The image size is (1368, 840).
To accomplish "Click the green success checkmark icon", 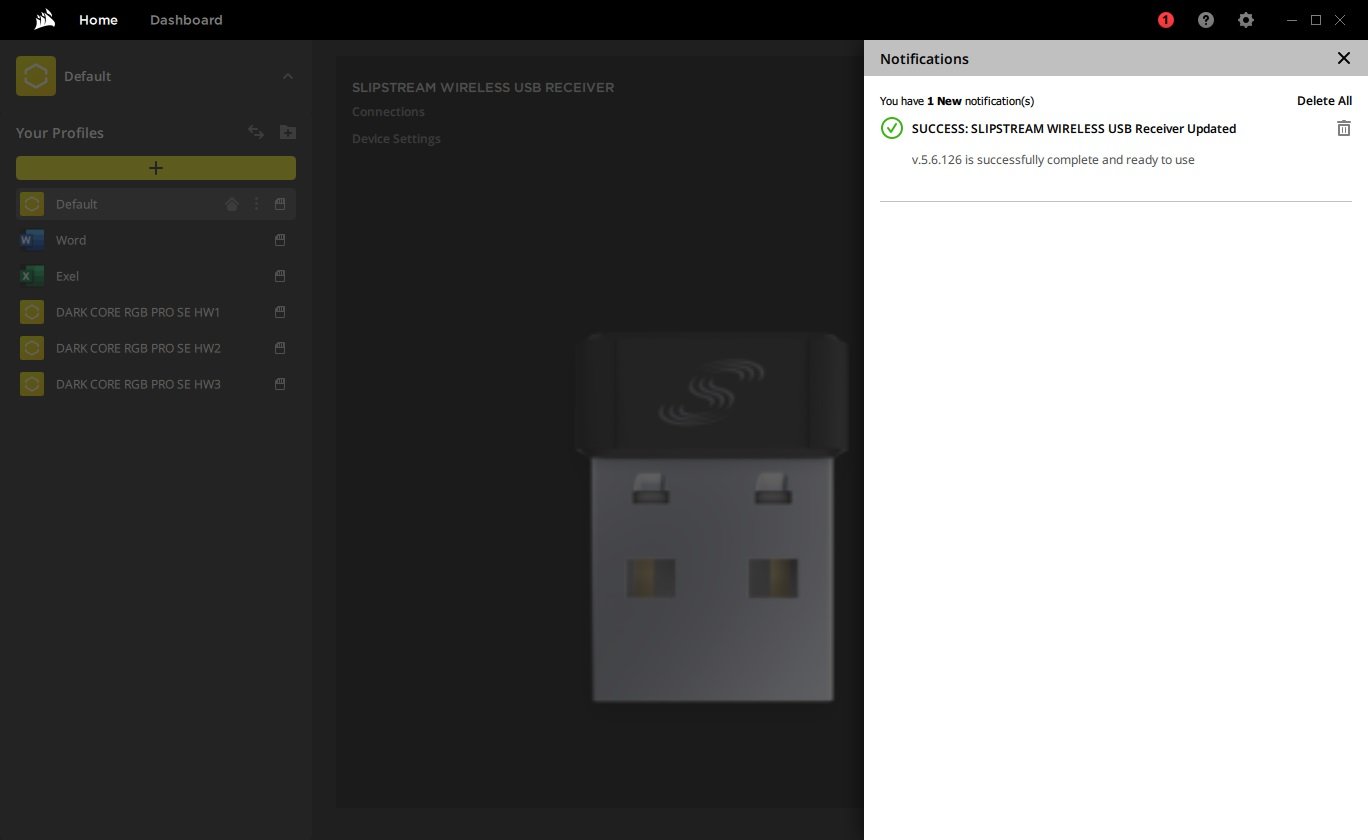I will coord(892,128).
